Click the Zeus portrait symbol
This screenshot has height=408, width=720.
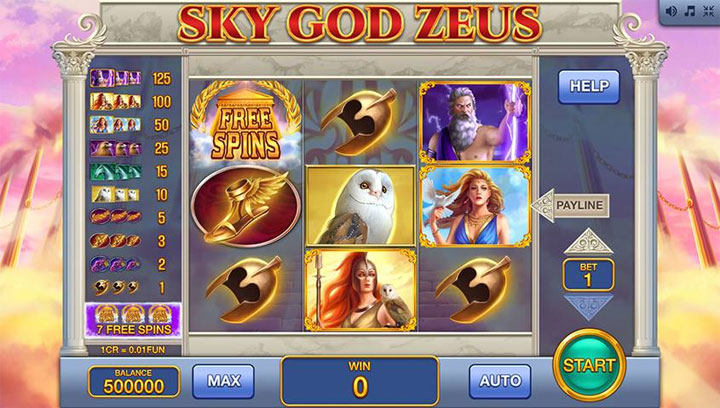coord(475,123)
